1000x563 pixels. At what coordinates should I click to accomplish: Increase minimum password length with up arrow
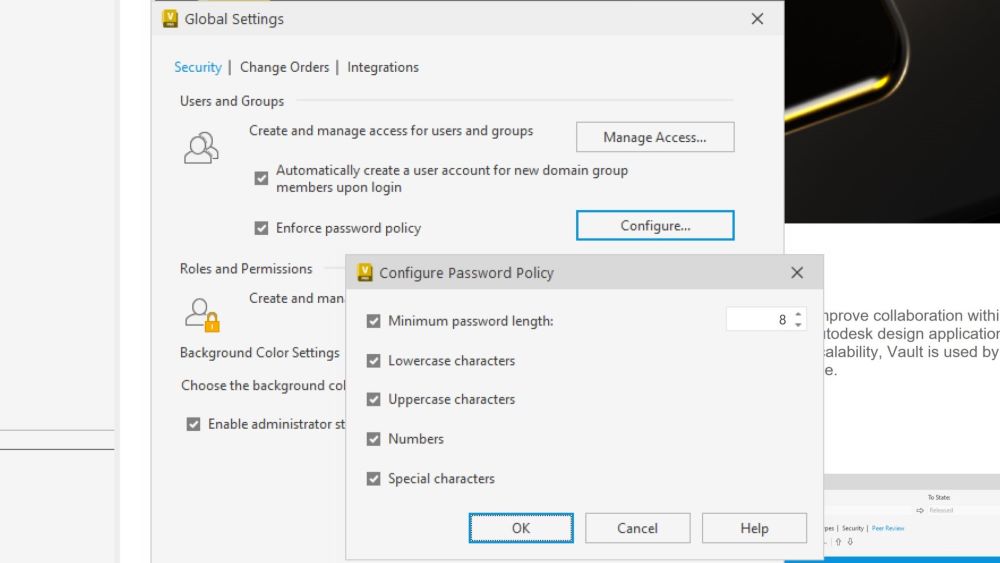(798, 314)
